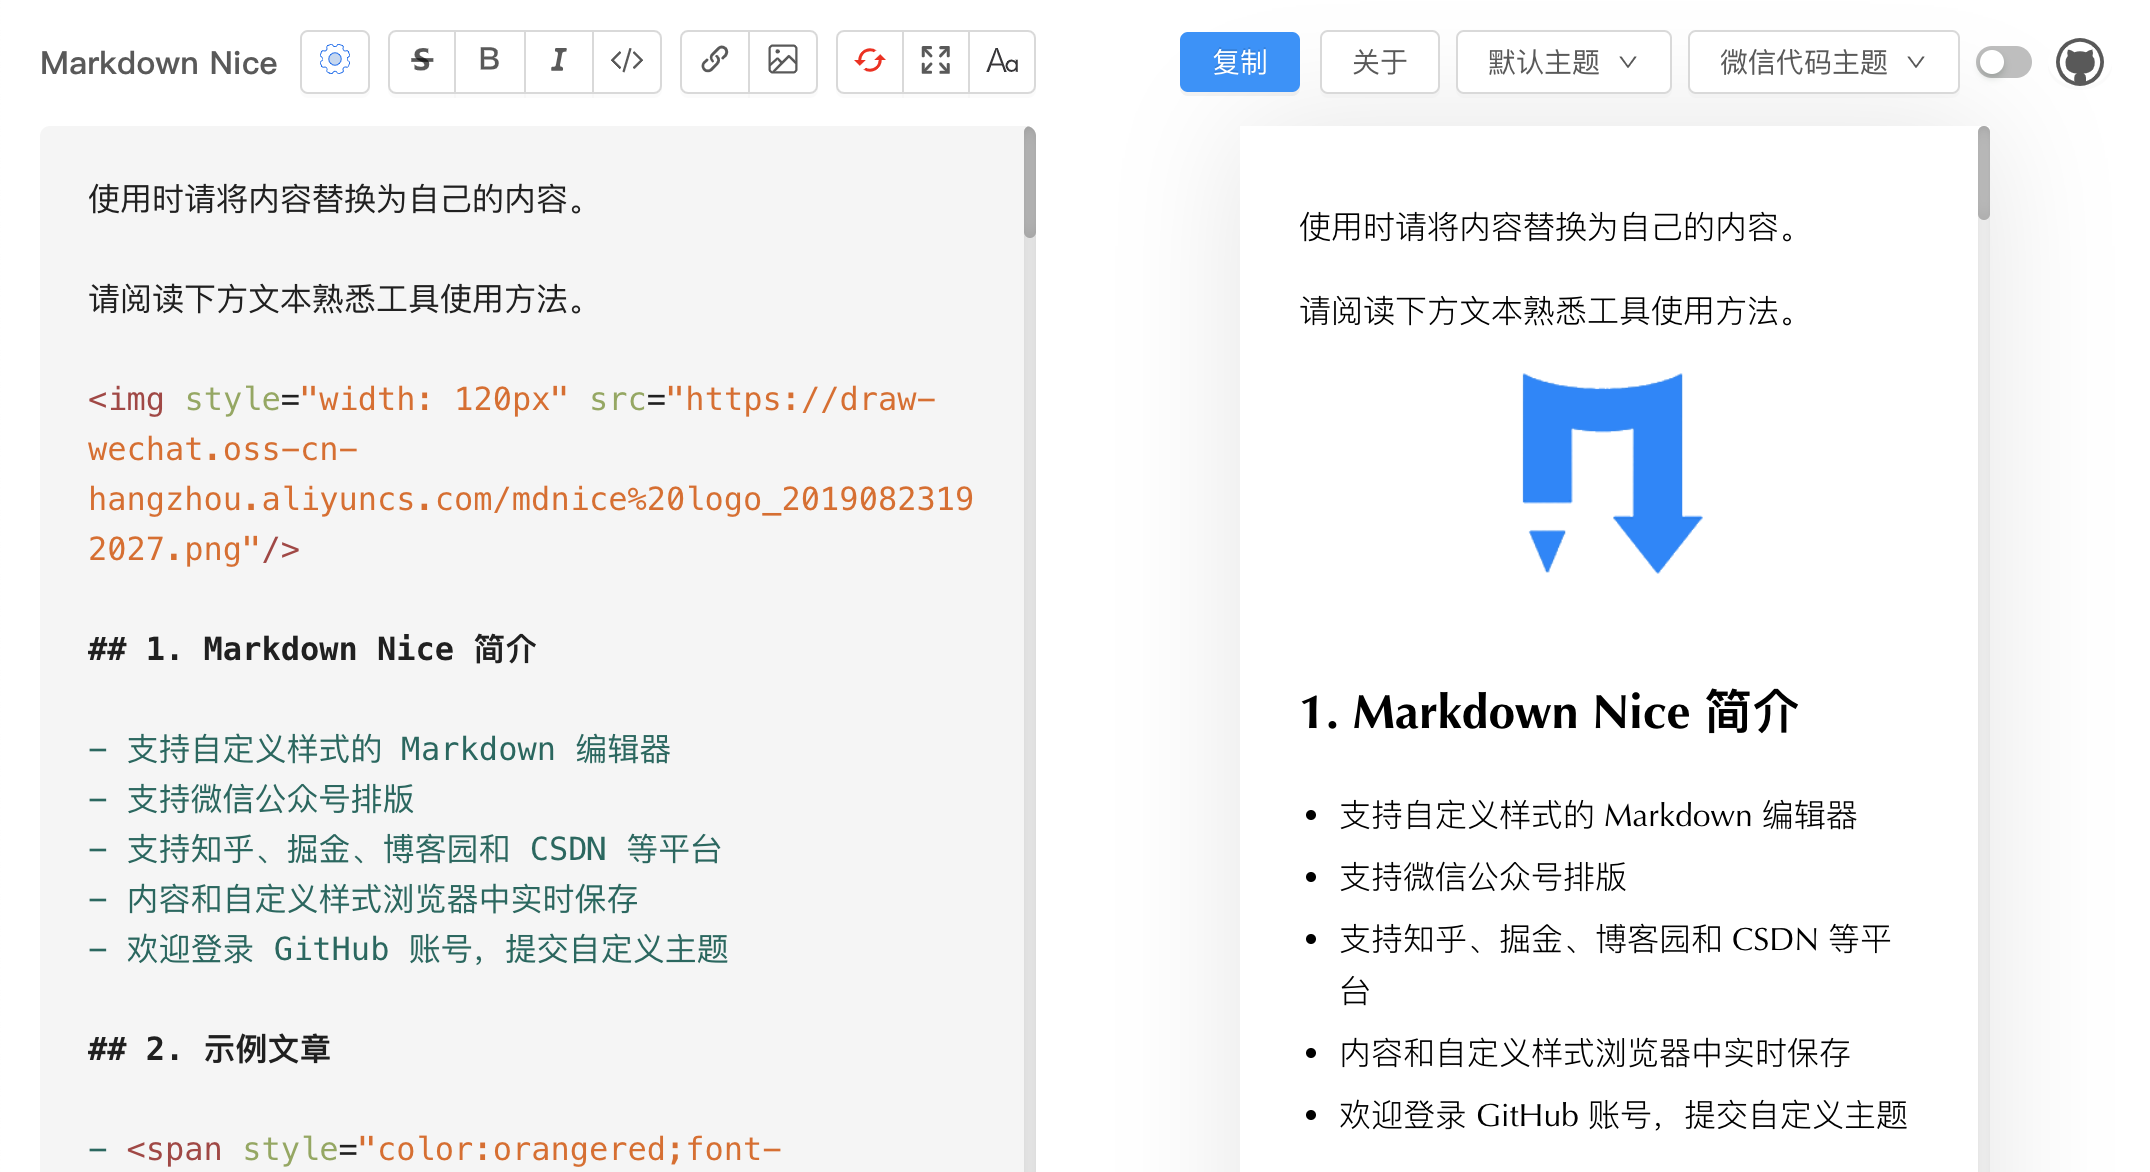Image resolution: width=2150 pixels, height=1172 pixels.
Task: Toggle bold formatting
Action: click(489, 61)
